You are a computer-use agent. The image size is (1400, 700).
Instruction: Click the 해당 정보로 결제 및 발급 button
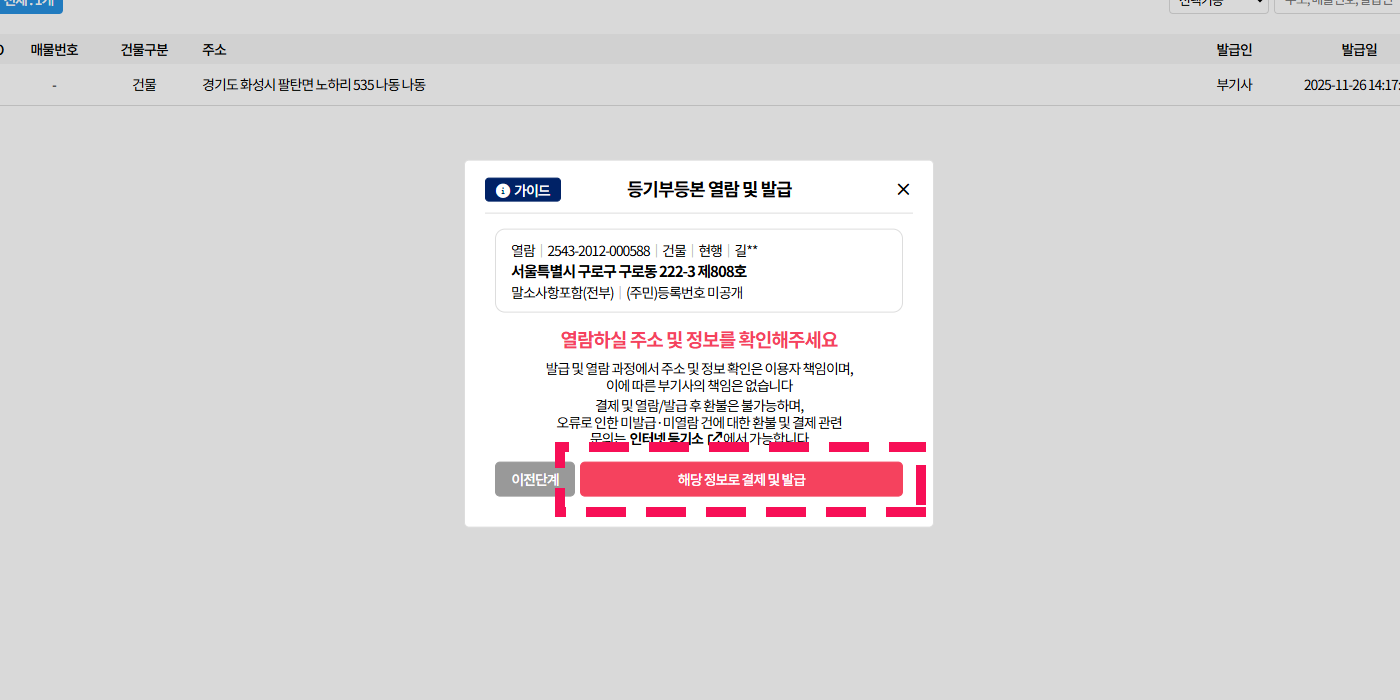point(741,479)
